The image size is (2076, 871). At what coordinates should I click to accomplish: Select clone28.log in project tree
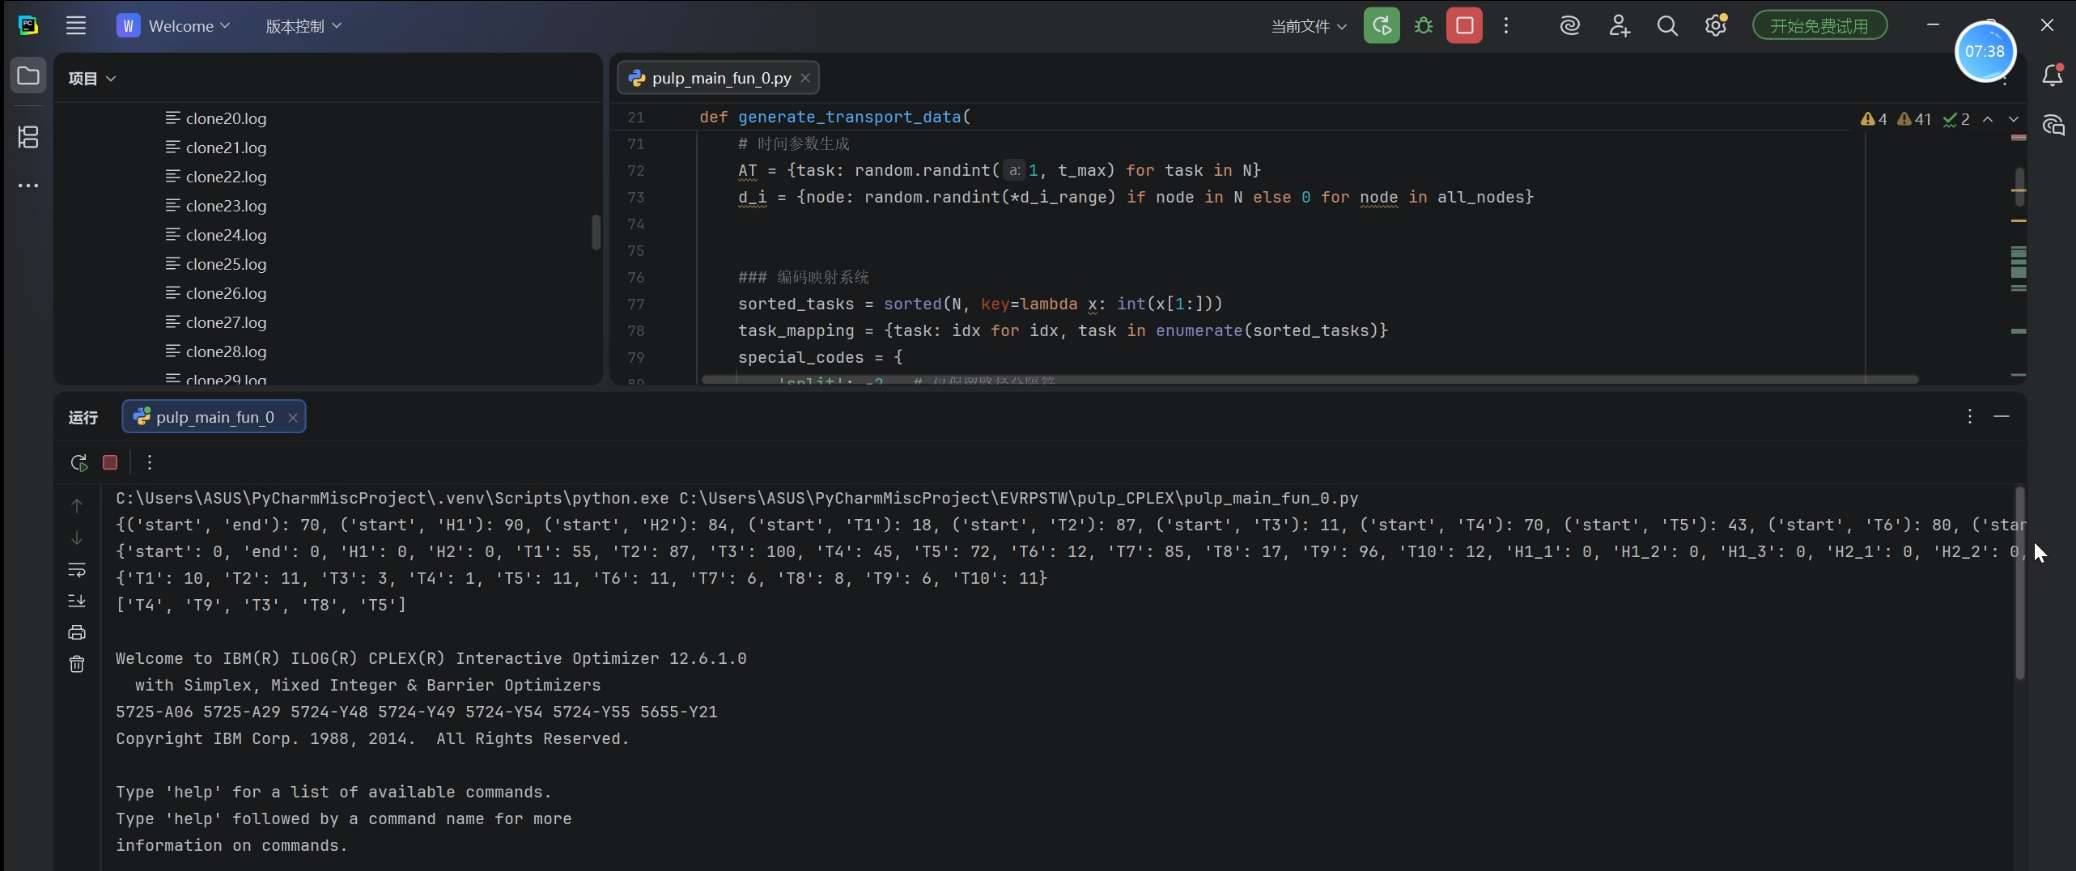click(216, 351)
